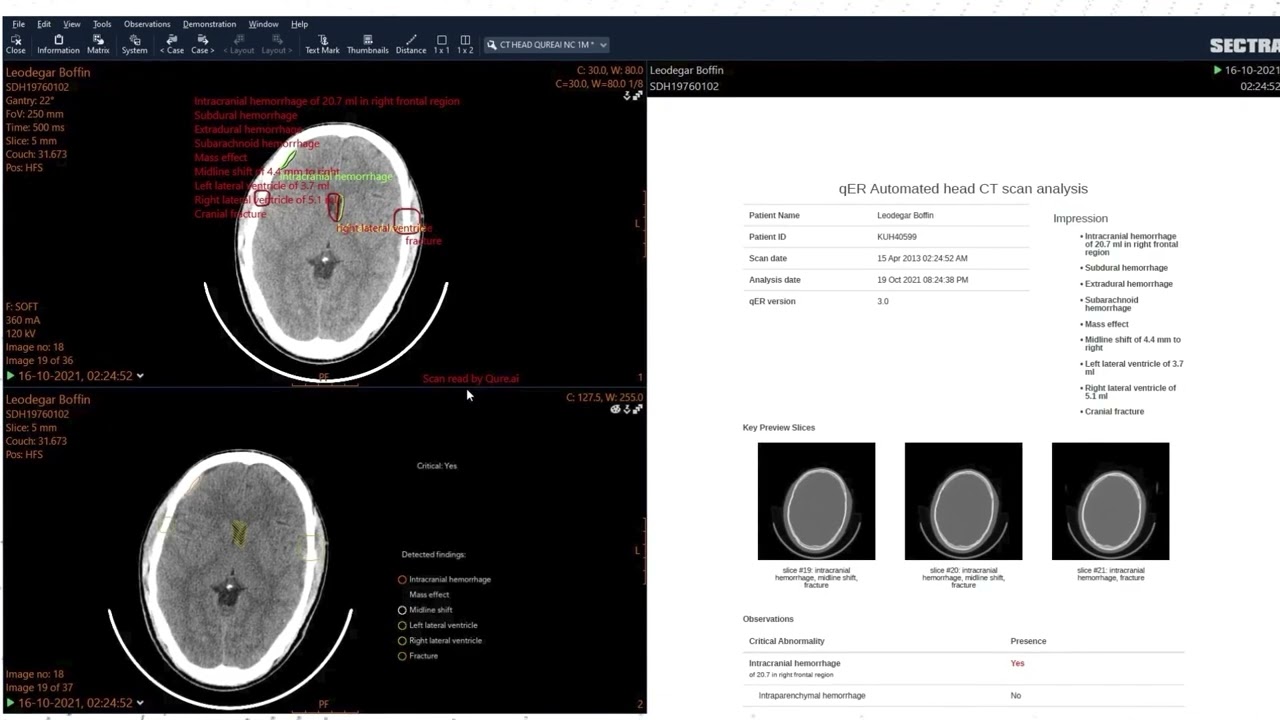Viewport: 1280px width, 720px height.
Task: Switch to 1 x 2 layout
Action: 465,44
